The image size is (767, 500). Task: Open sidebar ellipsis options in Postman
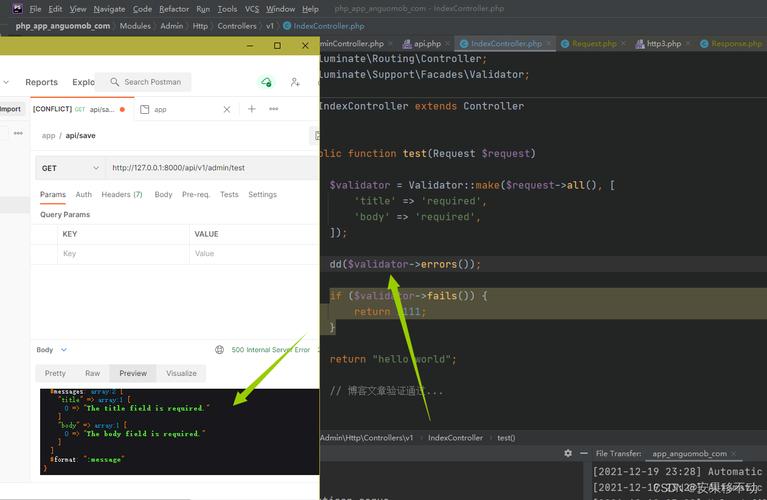pos(18,133)
